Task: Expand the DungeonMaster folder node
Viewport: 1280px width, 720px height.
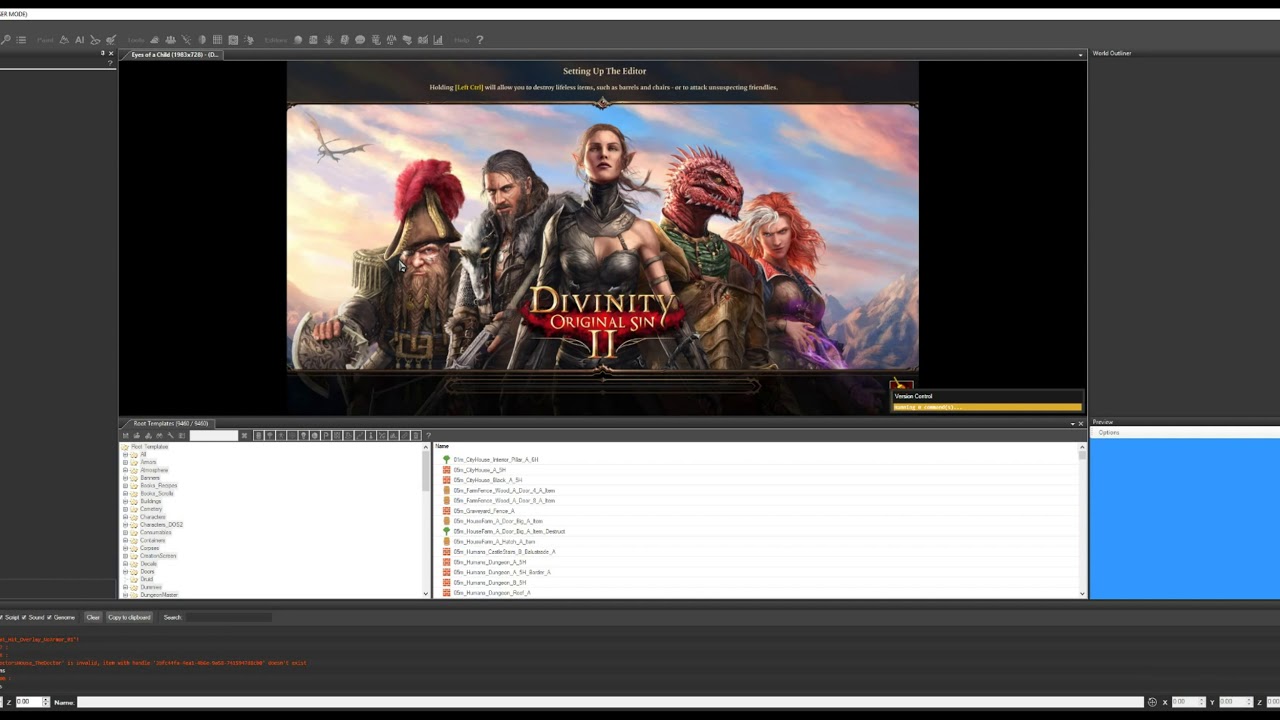Action: click(126, 595)
